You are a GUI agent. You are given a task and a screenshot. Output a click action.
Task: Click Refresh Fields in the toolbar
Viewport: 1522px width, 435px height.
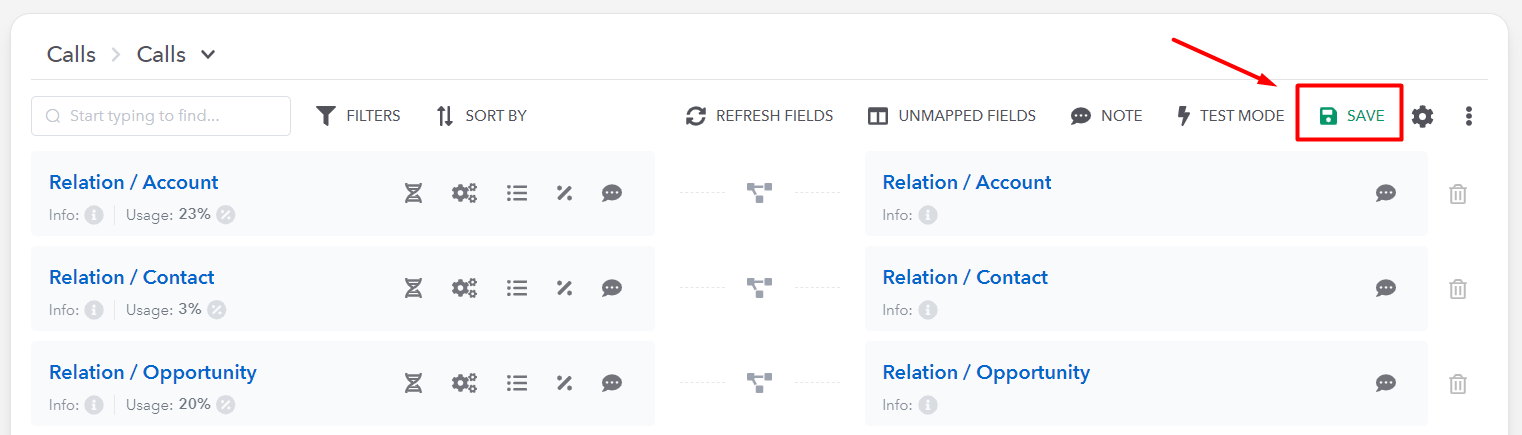click(x=759, y=116)
